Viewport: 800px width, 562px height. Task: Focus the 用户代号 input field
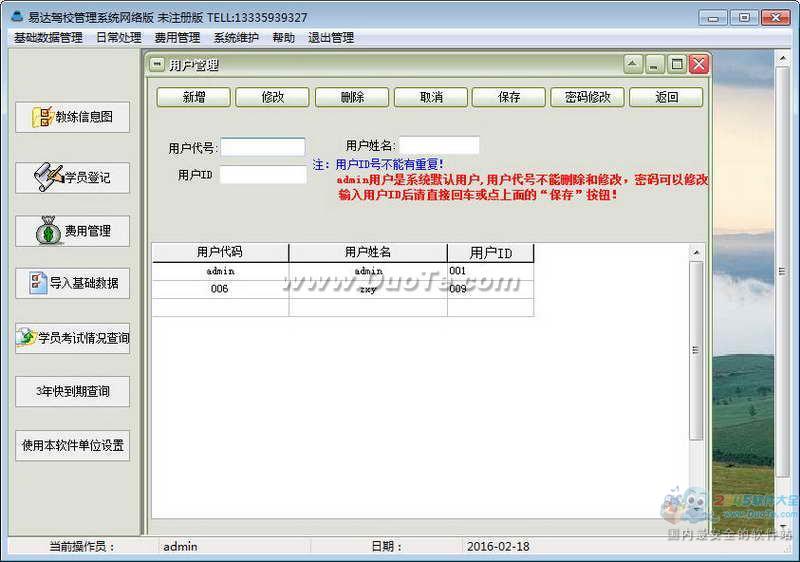pyautogui.click(x=263, y=147)
